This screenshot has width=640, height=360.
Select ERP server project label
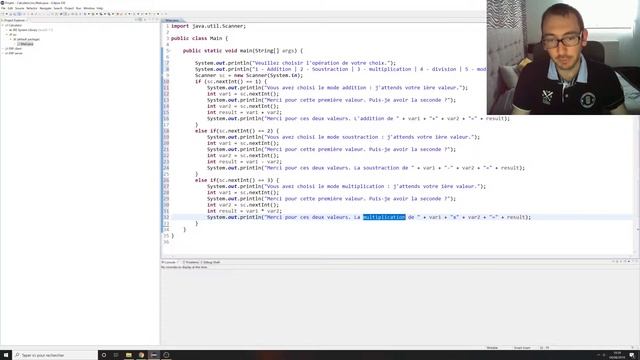(16, 53)
